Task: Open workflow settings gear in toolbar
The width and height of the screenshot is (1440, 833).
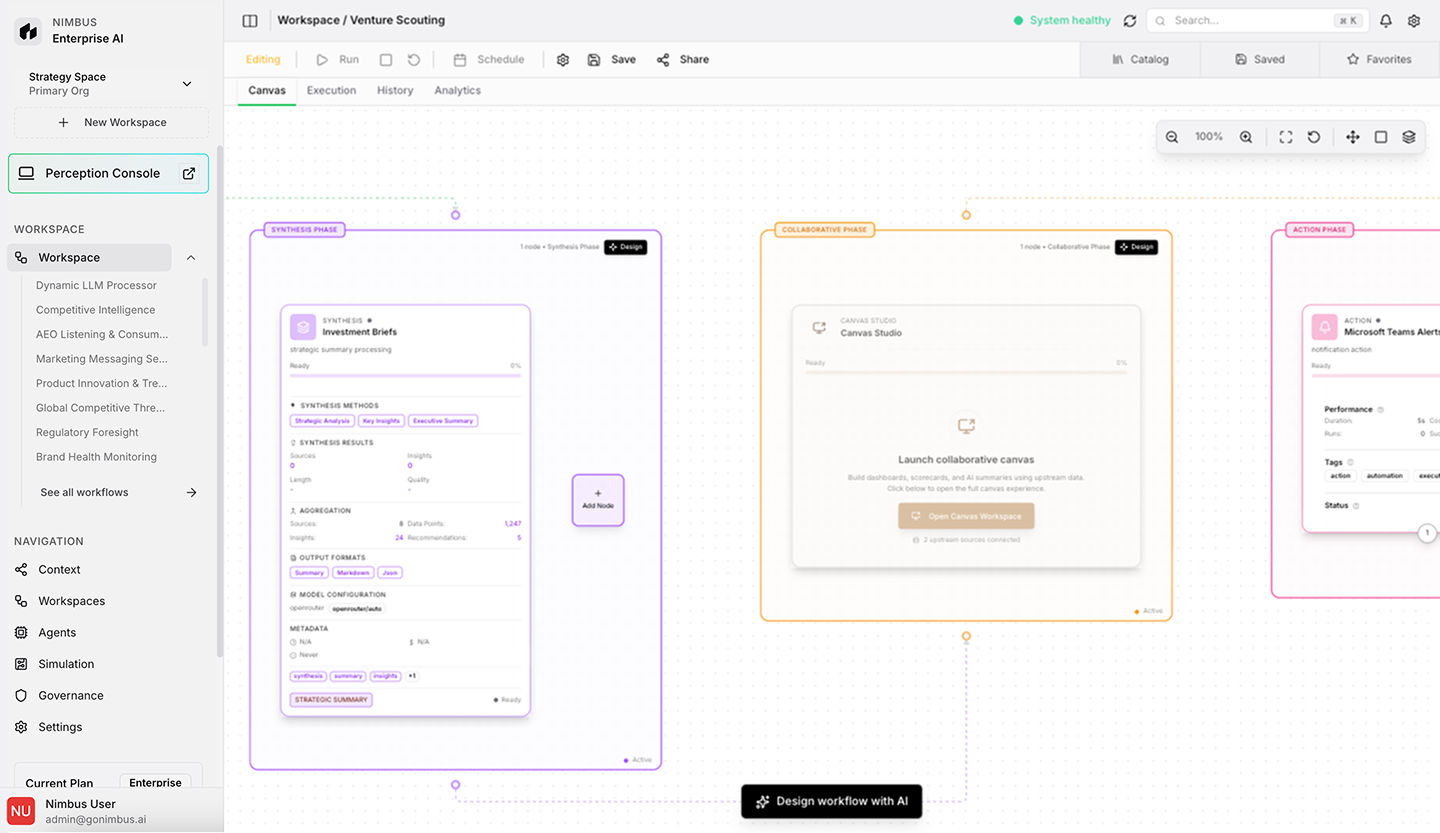Action: click(563, 60)
